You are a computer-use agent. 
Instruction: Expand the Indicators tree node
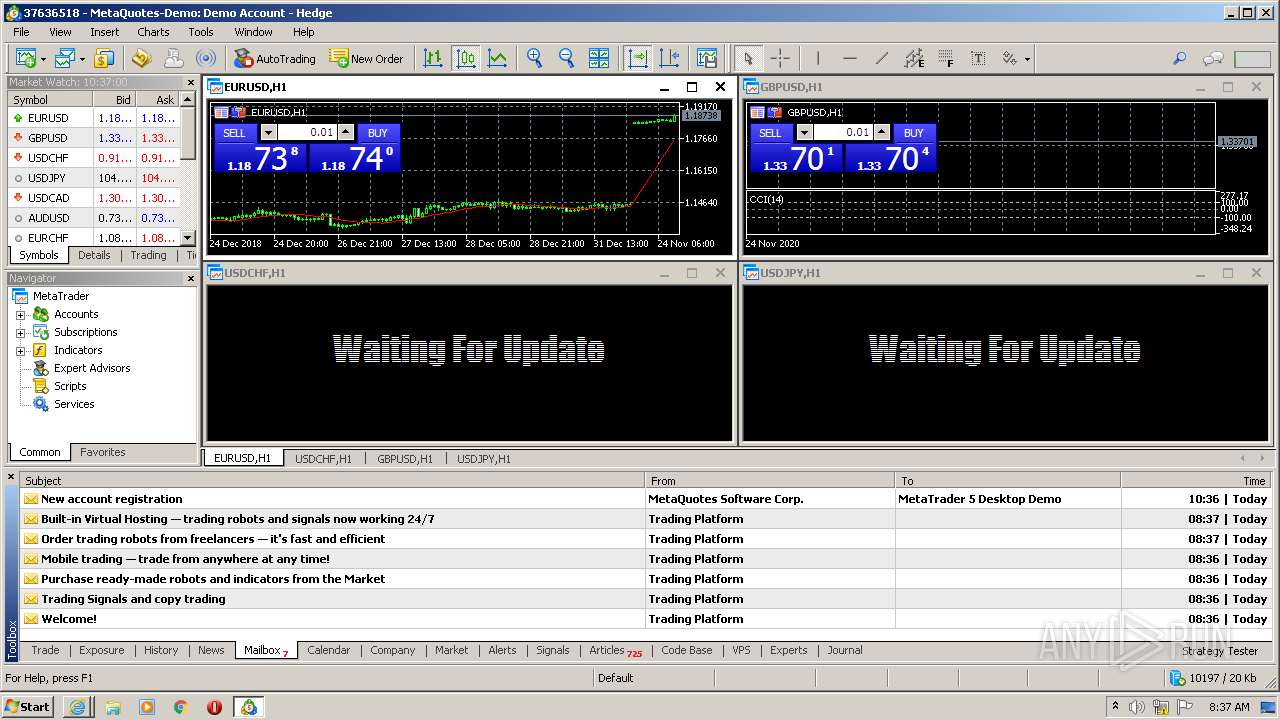click(x=20, y=351)
